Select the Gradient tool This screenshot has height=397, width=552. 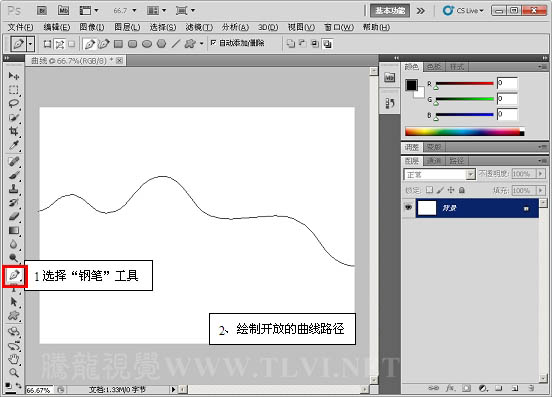point(14,231)
